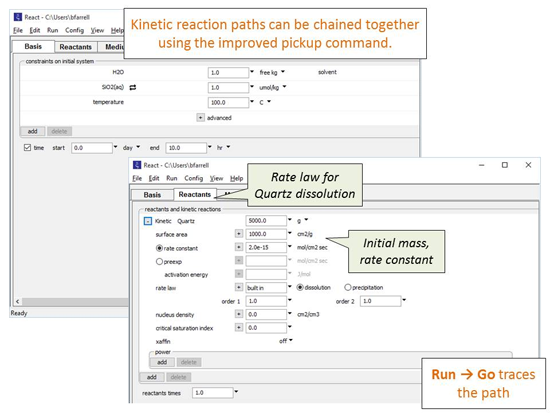
Task: Switch to the Reactants tab in front window
Action: [195, 194]
